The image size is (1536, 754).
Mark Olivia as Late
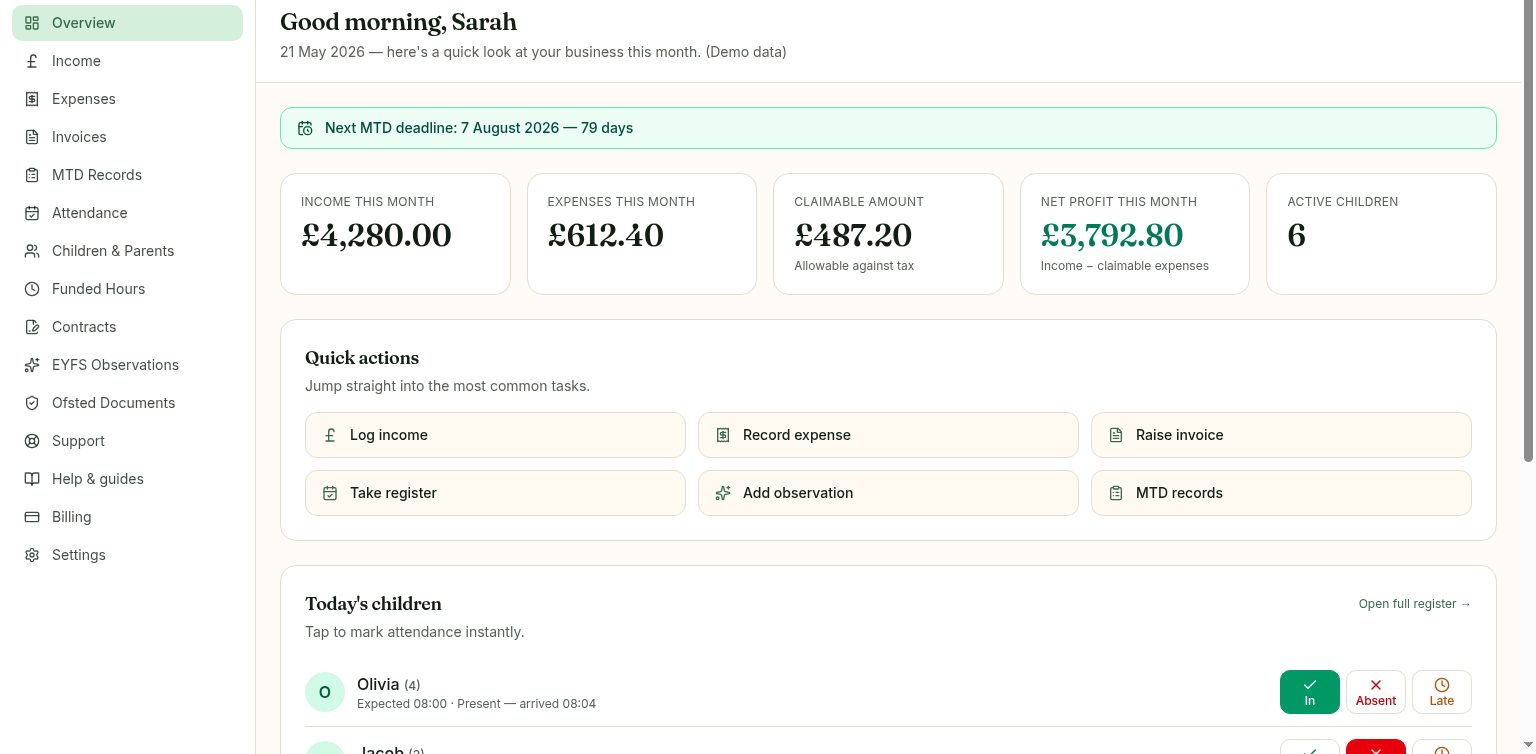point(1442,692)
